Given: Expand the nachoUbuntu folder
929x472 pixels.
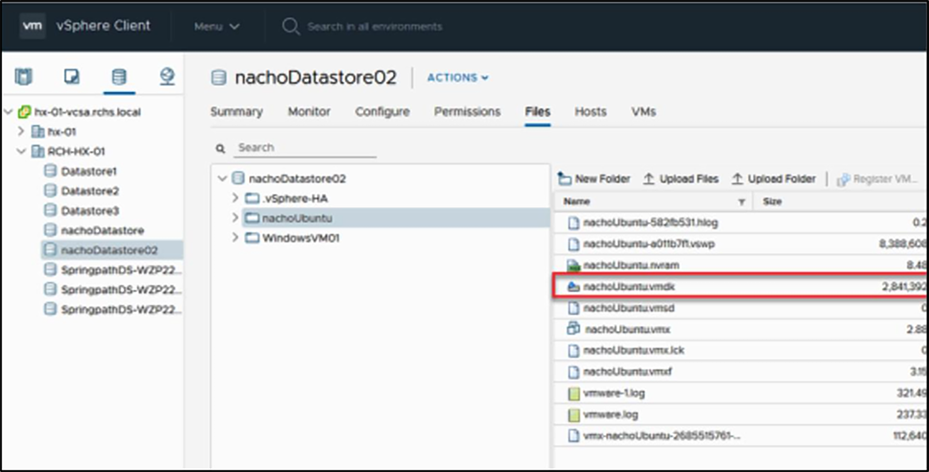Looking at the screenshot, I should 235,218.
